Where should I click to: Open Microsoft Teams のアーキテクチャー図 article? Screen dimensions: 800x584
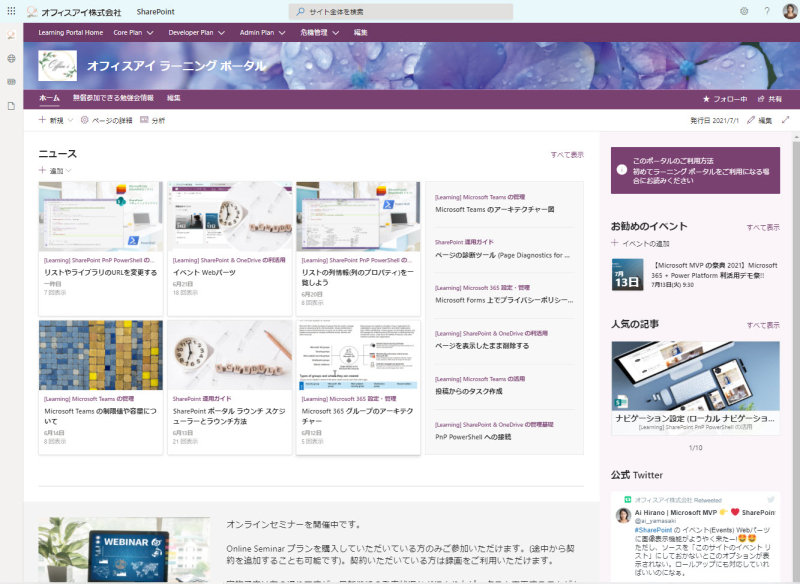click(x=494, y=210)
